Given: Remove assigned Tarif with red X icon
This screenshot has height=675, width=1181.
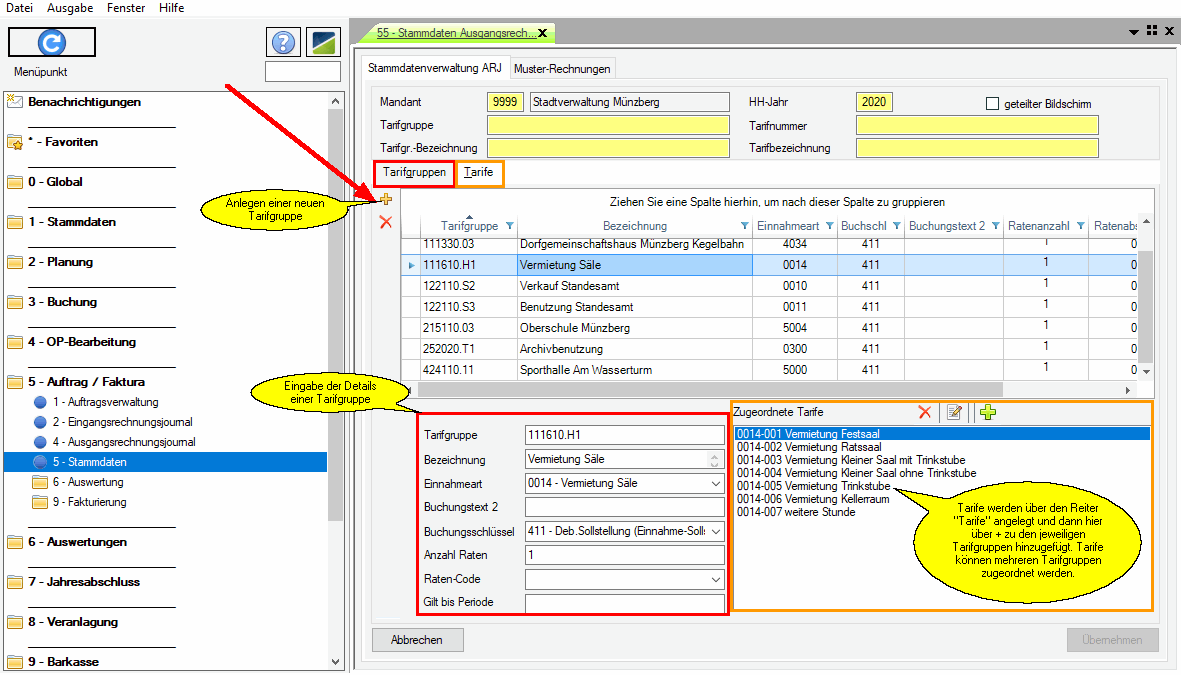Looking at the screenshot, I should coord(925,412).
